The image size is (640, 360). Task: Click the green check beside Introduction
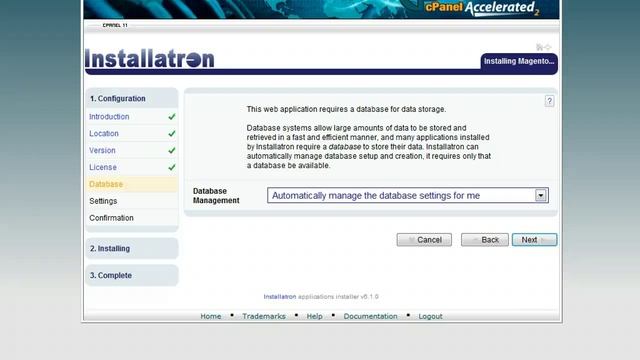172,117
